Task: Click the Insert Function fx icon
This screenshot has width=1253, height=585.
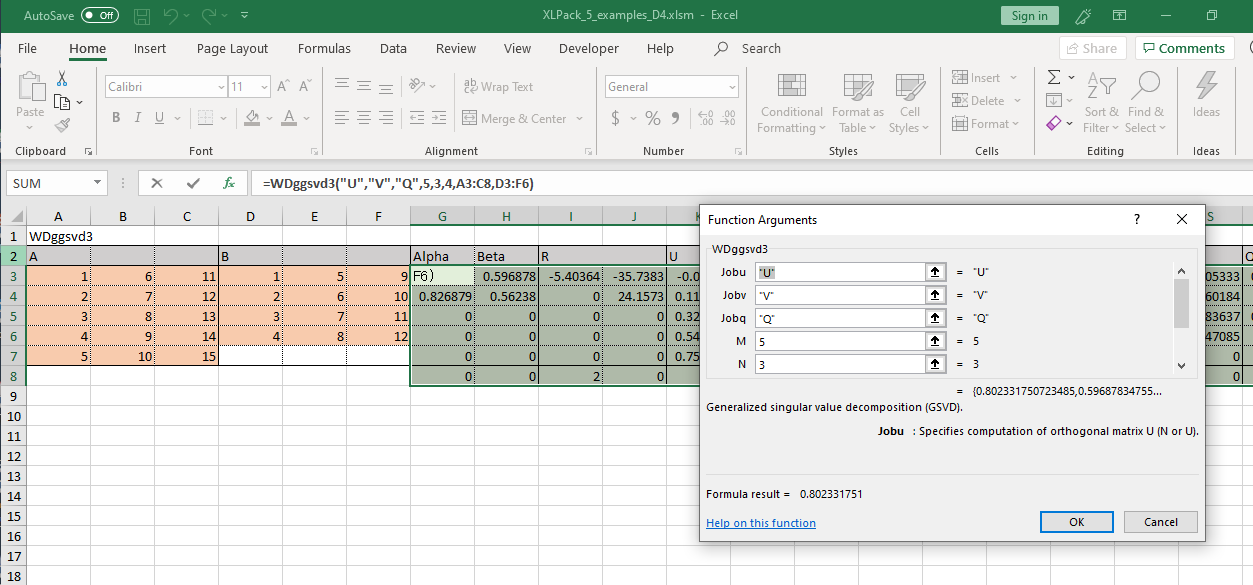Action: click(229, 183)
